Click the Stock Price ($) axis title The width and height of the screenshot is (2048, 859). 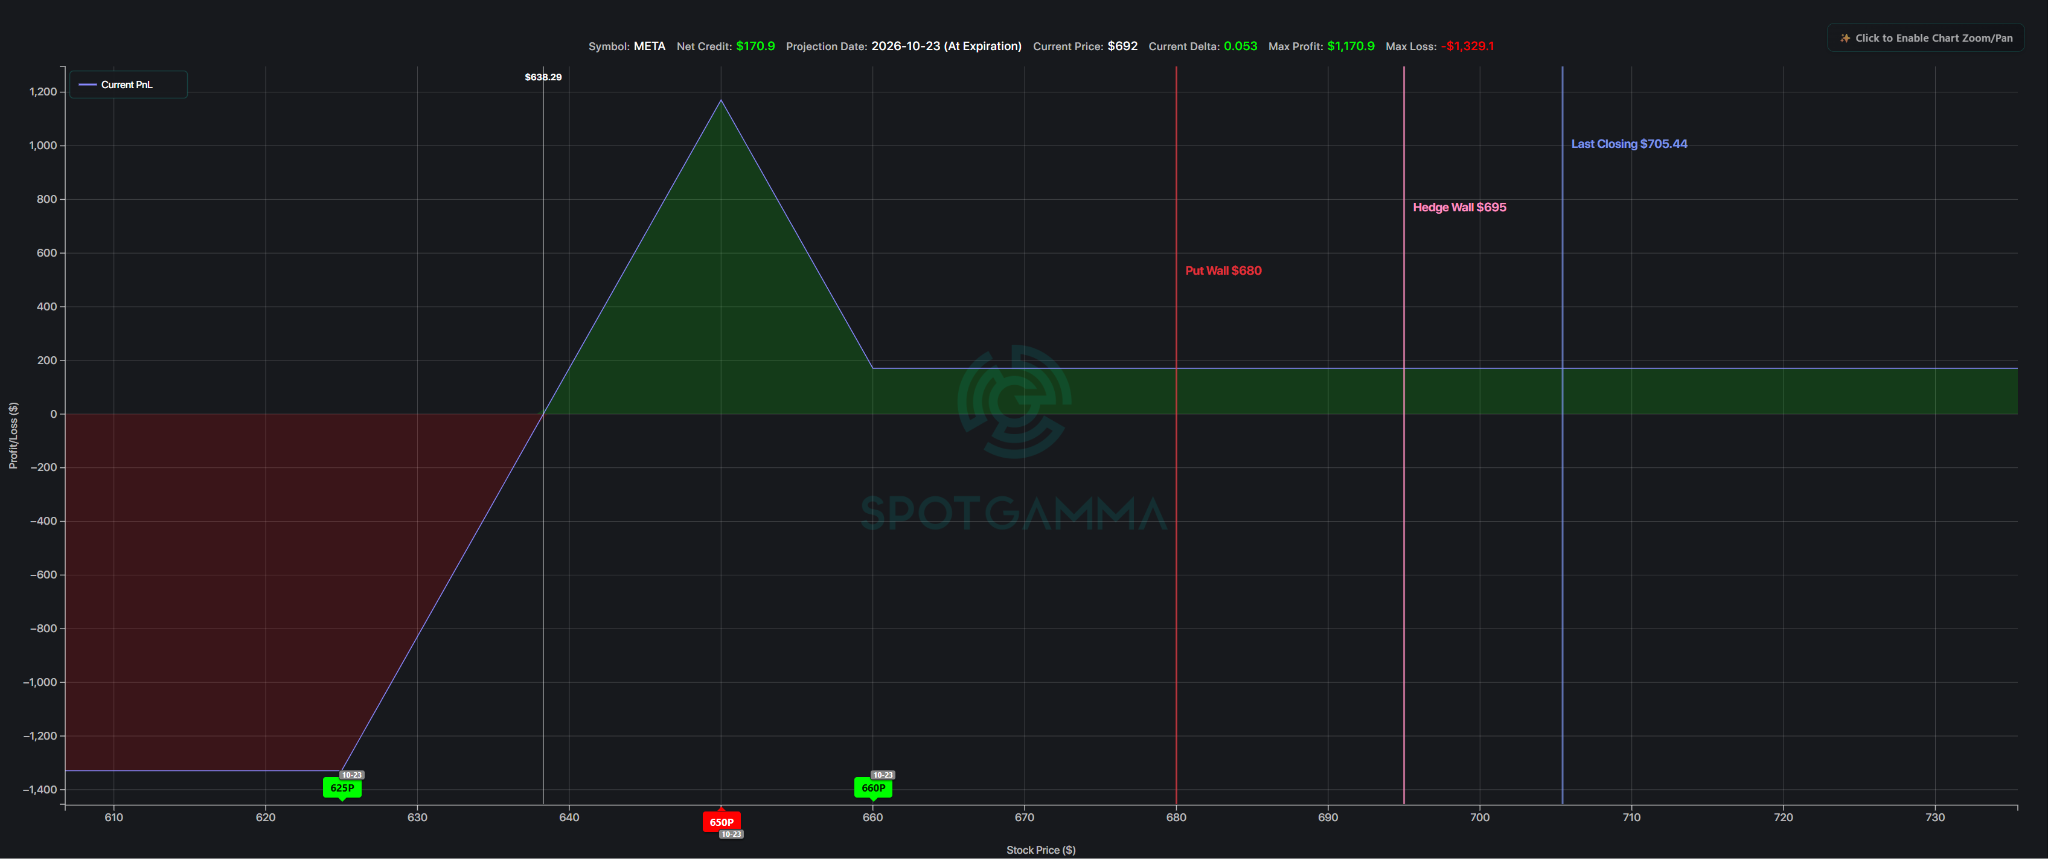click(x=1041, y=850)
